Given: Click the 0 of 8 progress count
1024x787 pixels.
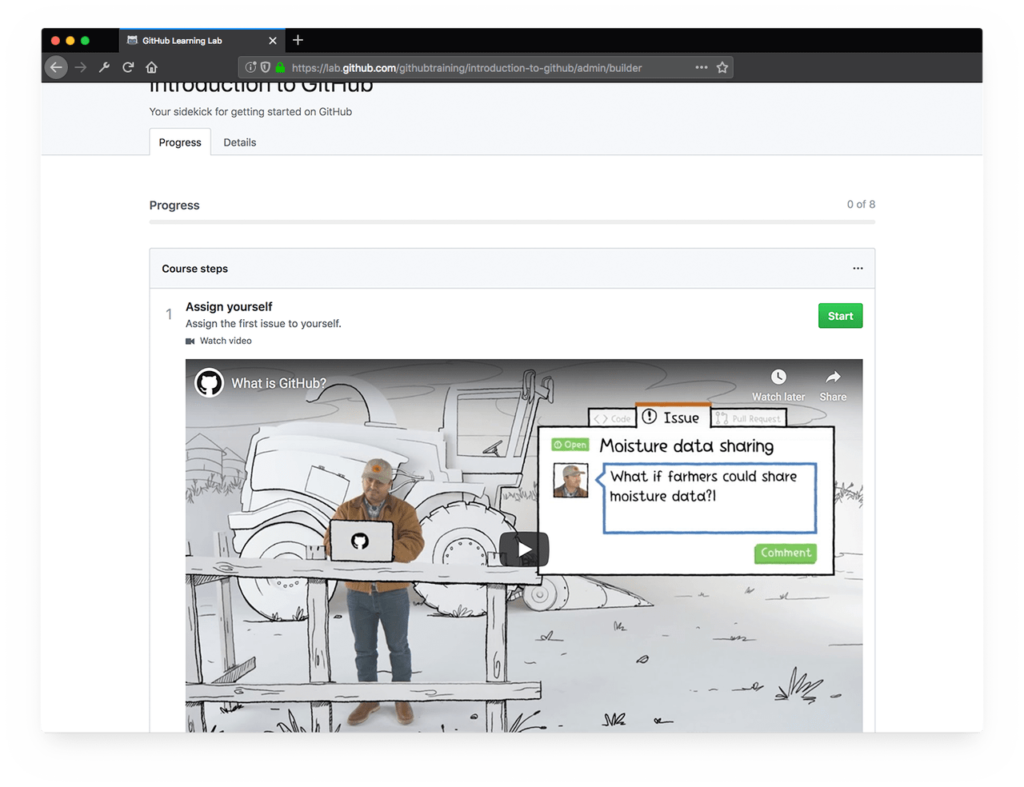Looking at the screenshot, I should point(861,204).
